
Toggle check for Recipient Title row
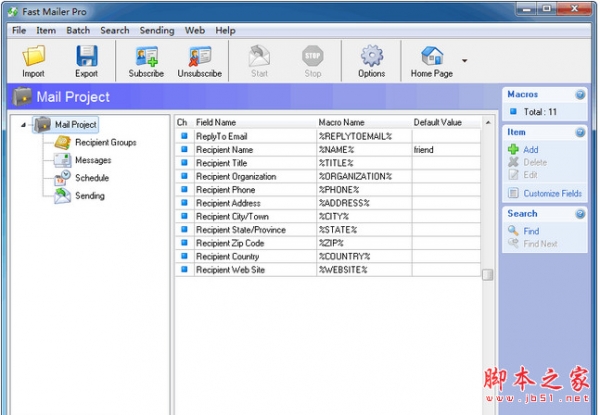coord(184,163)
